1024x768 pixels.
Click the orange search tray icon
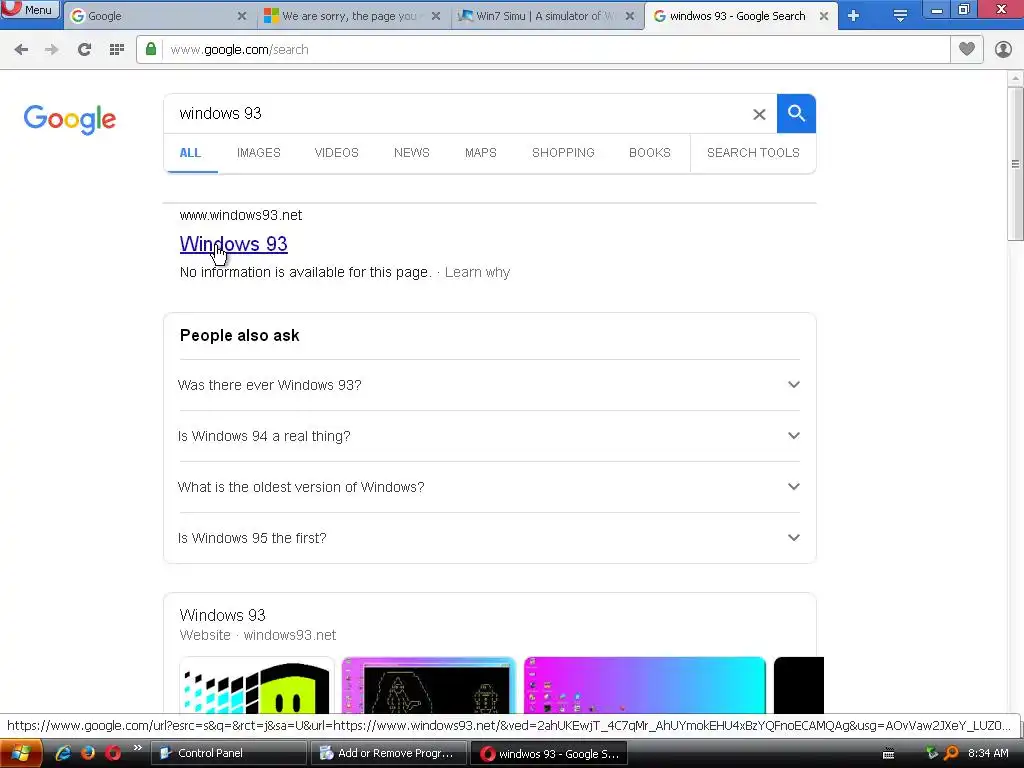point(952,753)
